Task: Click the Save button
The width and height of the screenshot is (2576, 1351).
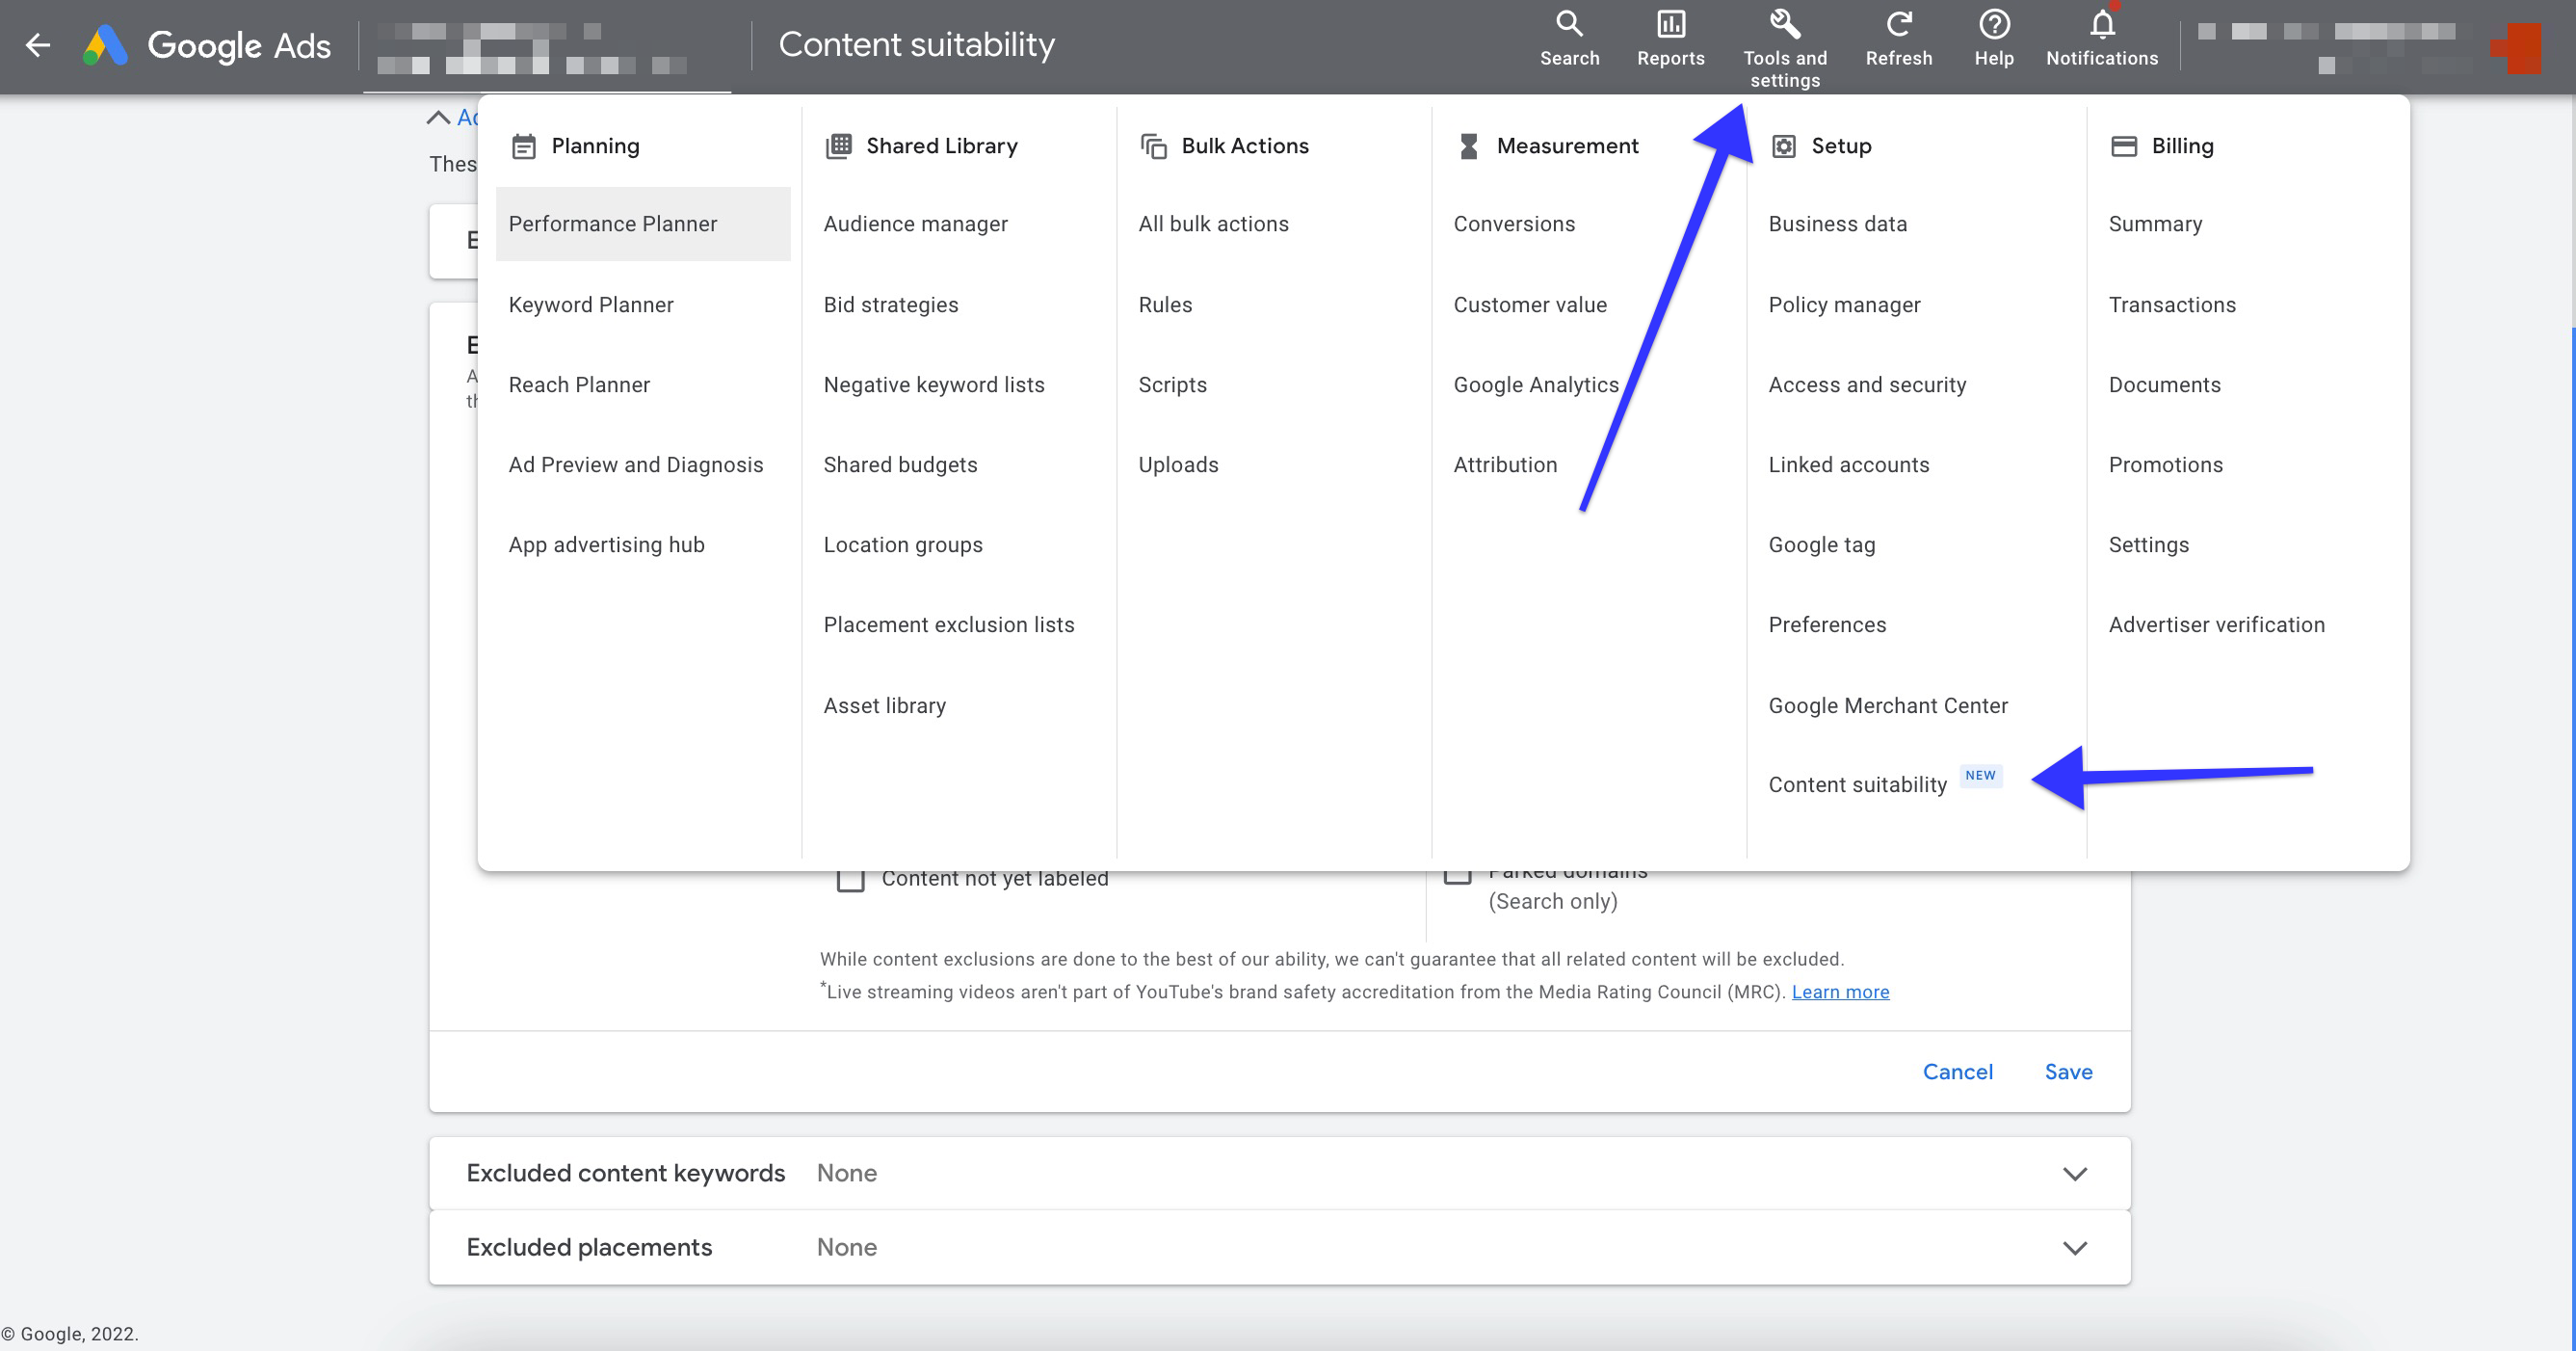Action: (2068, 1072)
